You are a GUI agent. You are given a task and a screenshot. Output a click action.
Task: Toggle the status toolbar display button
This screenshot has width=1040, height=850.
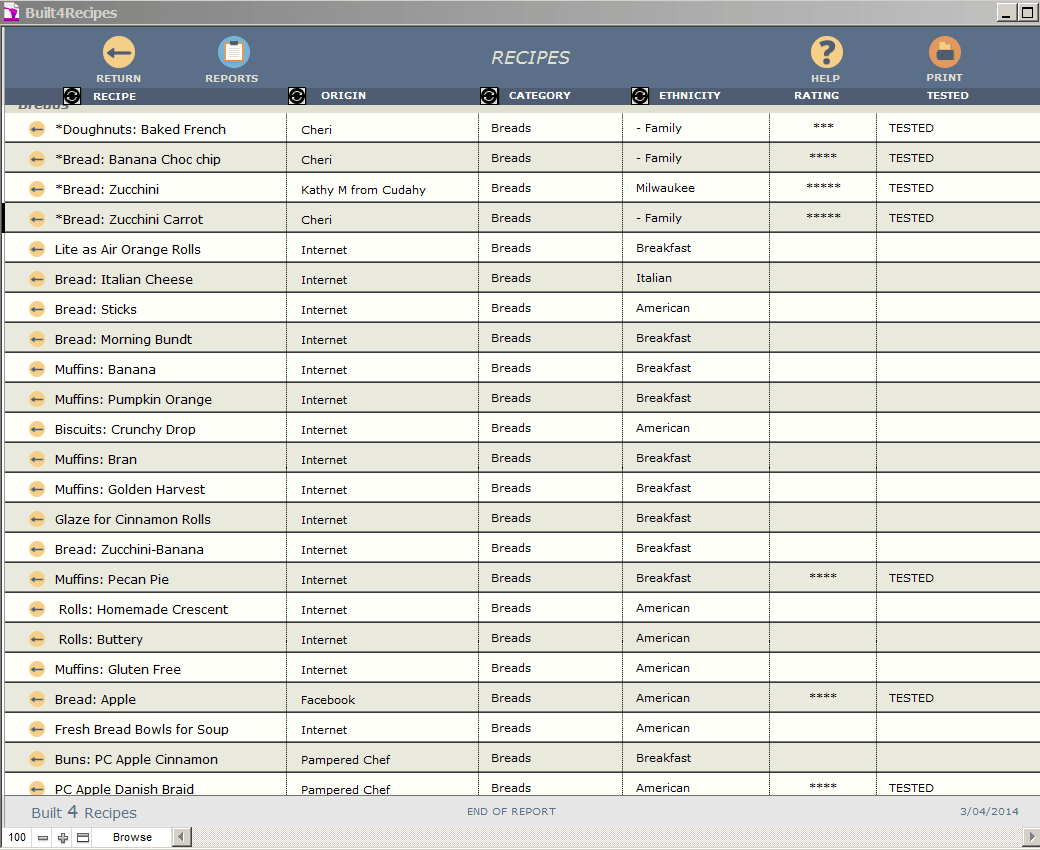(83, 838)
